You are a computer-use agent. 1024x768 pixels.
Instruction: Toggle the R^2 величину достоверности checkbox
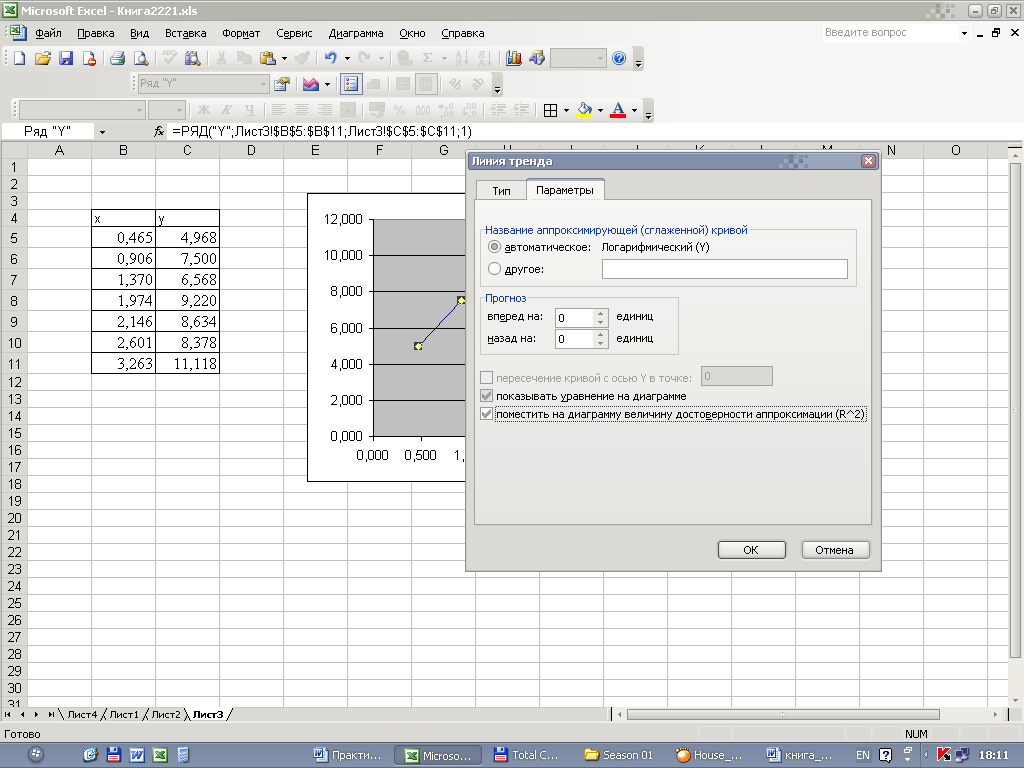pos(486,414)
